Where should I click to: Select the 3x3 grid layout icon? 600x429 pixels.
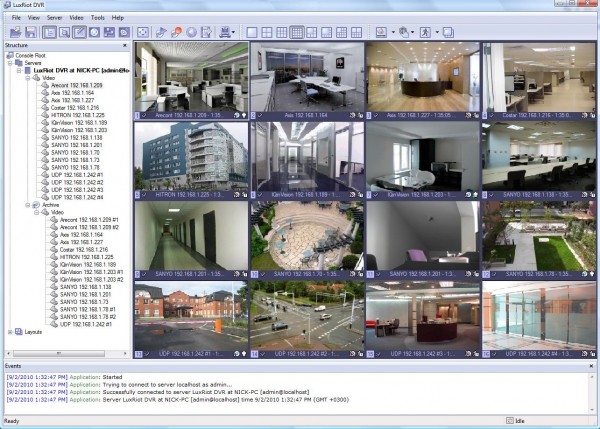point(282,32)
